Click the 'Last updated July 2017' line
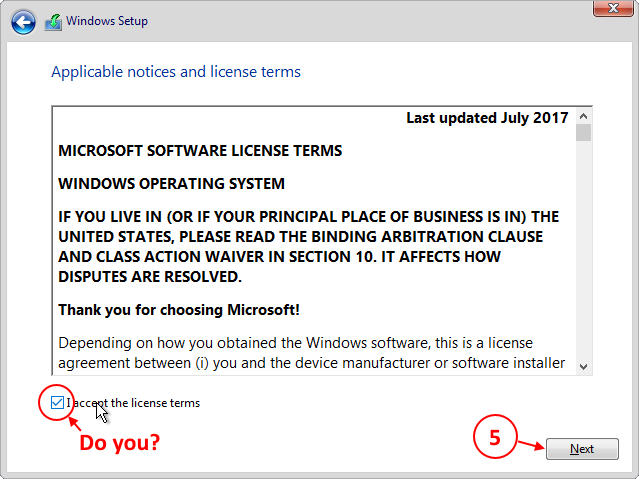Screen dimensions: 639x479 coord(487,118)
